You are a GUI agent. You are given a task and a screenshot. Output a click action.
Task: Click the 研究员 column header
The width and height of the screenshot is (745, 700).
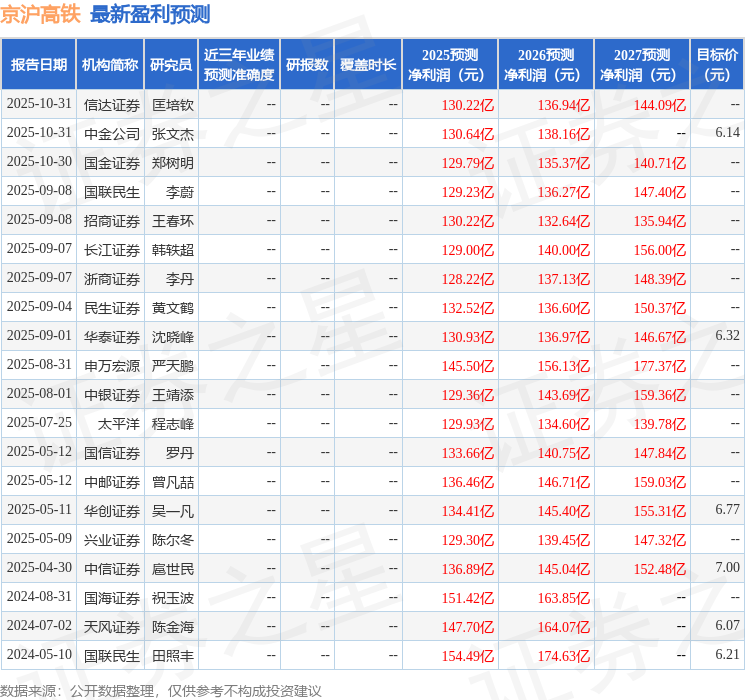tap(171, 65)
